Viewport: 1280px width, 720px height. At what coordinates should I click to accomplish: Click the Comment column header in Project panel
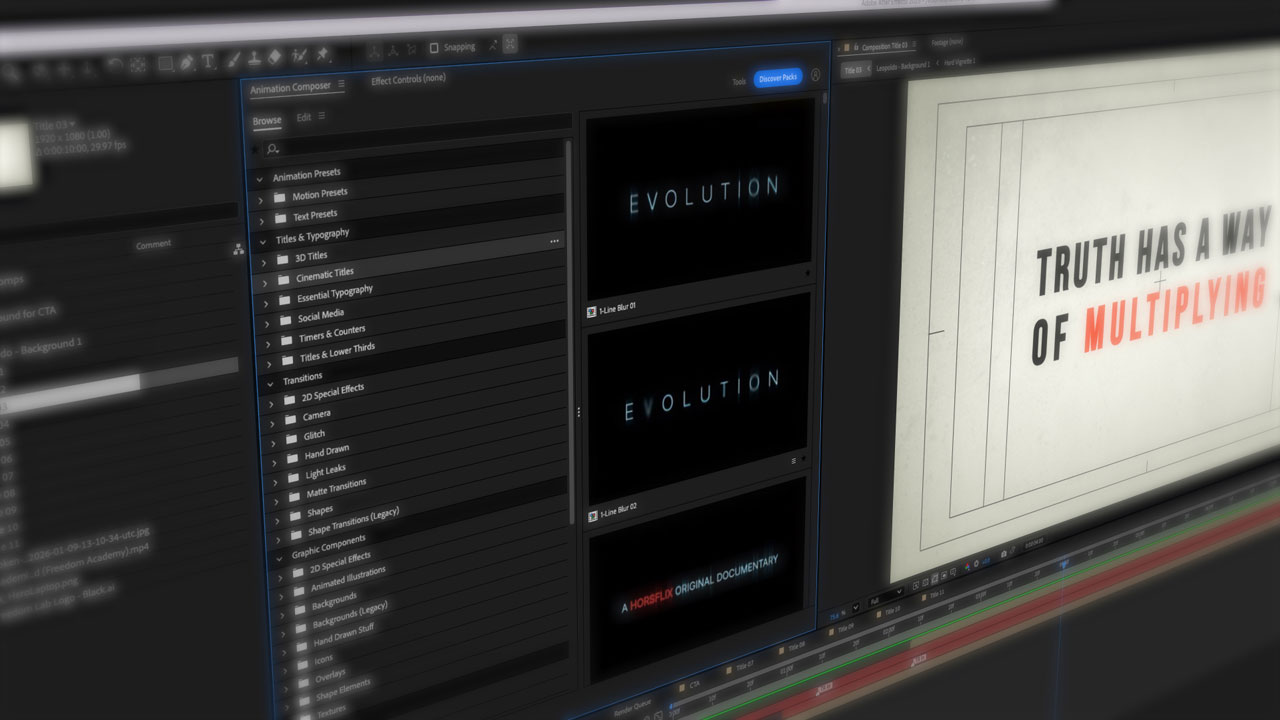tap(153, 244)
